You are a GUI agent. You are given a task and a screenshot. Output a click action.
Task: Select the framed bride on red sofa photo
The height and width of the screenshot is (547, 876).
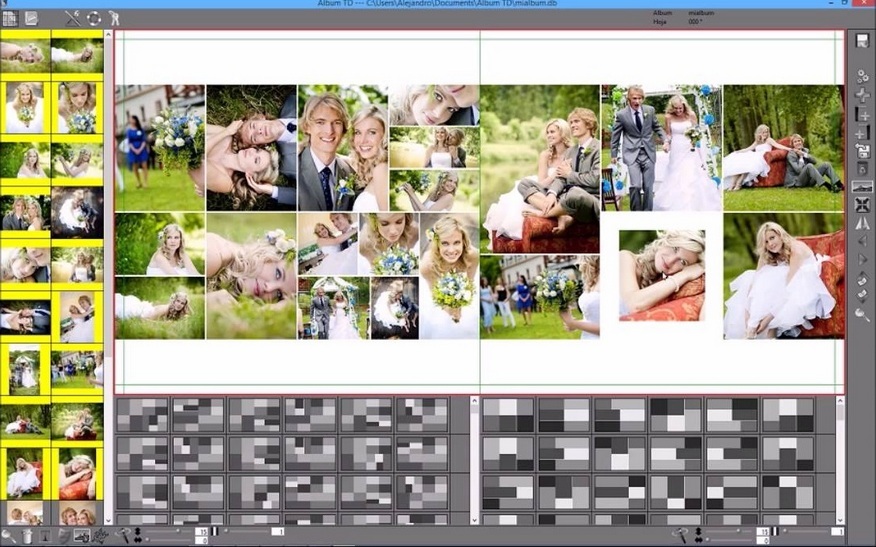click(661, 275)
